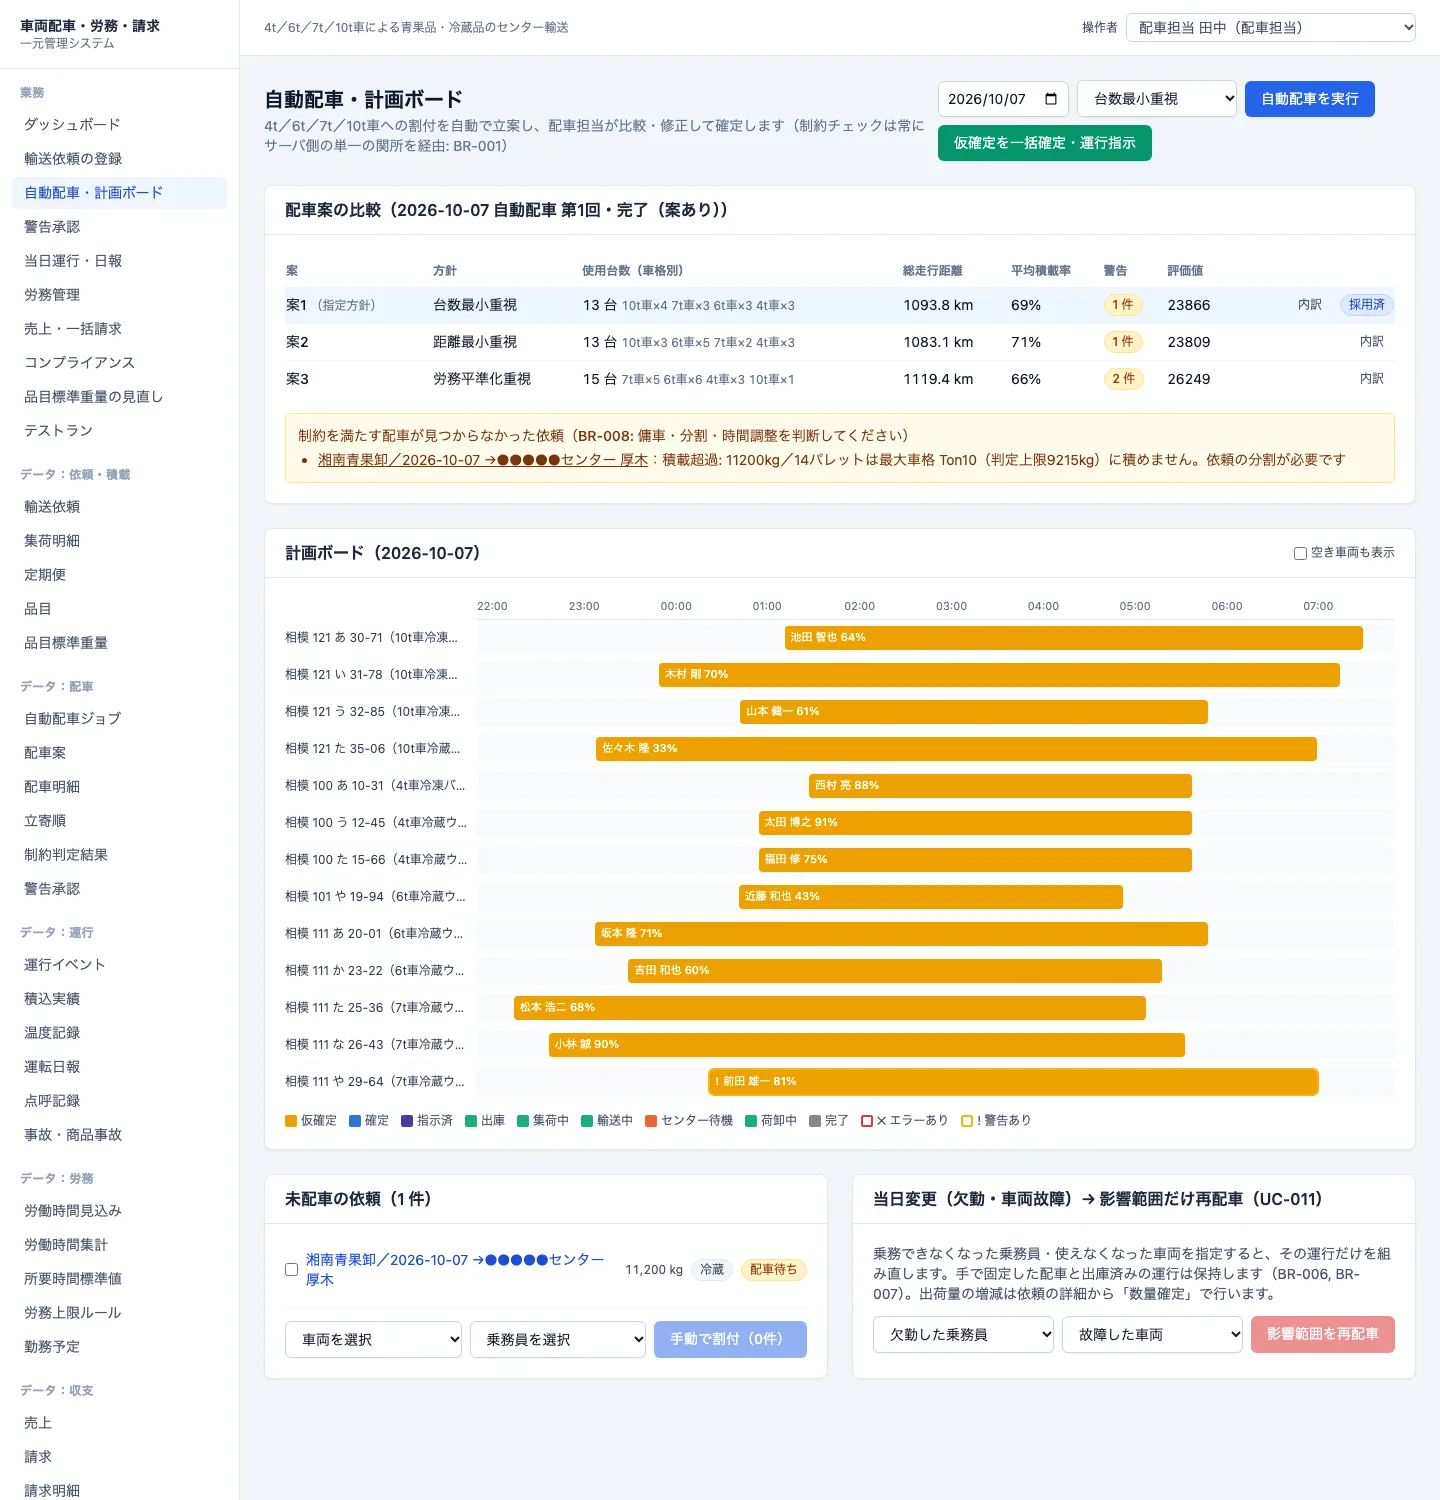Open 売上・一括請求 in sidebar
The image size is (1440, 1500).
[119, 329]
